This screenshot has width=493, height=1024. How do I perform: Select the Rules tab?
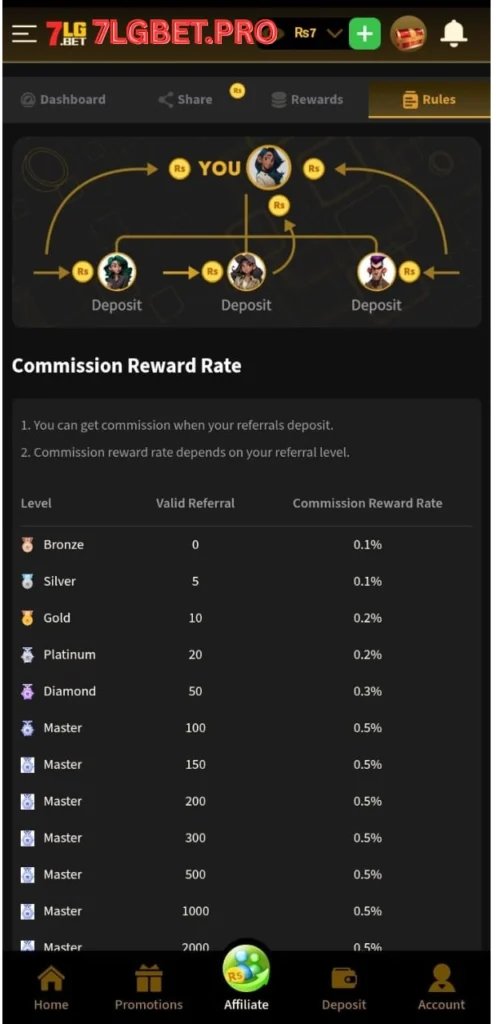click(x=429, y=99)
